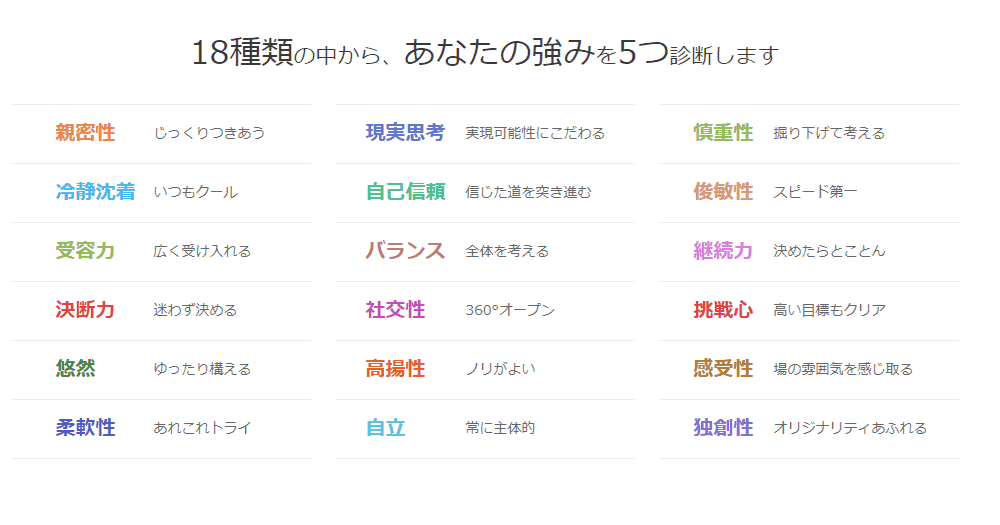This screenshot has height=525, width=1000.
Task: Click the 親密性 strength label
Action: pyautogui.click(x=85, y=132)
